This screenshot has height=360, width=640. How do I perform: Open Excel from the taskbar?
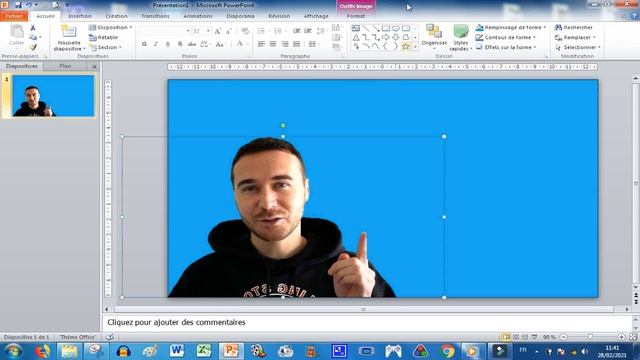(203, 351)
